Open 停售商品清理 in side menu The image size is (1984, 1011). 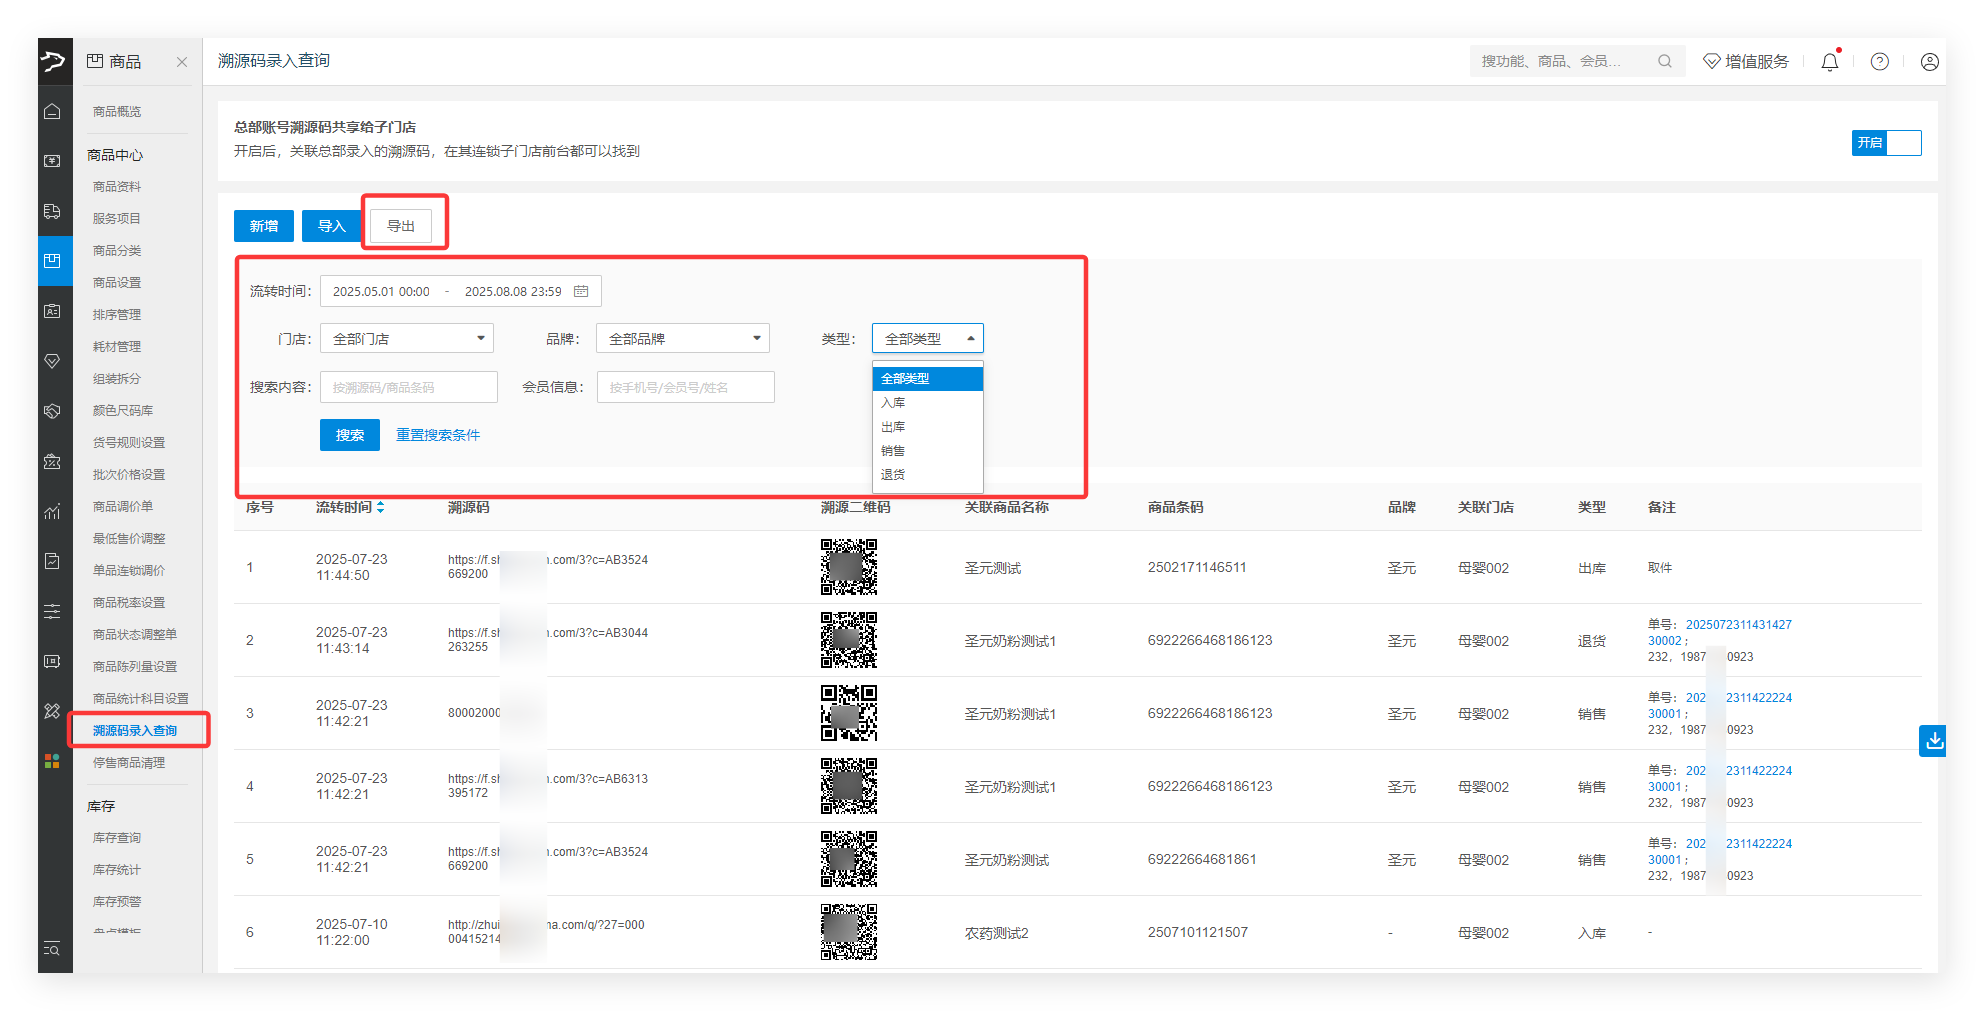(129, 763)
